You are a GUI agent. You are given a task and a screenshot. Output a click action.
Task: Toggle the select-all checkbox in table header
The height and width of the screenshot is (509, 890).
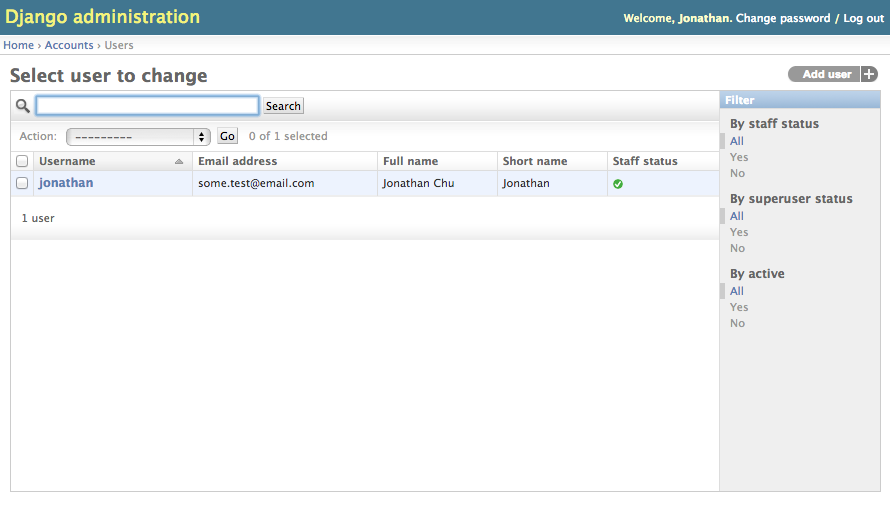coord(22,161)
